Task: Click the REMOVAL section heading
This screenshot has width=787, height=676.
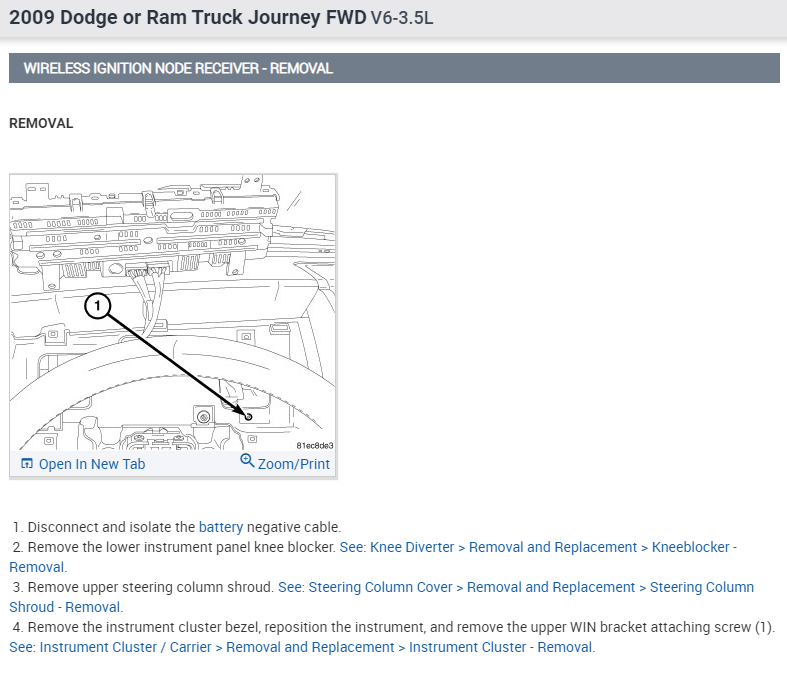Action: [x=41, y=123]
